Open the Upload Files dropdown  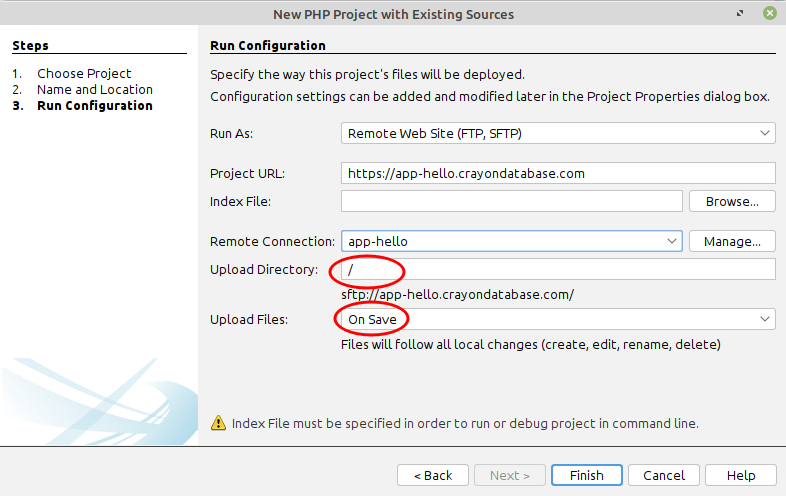pyautogui.click(x=558, y=319)
